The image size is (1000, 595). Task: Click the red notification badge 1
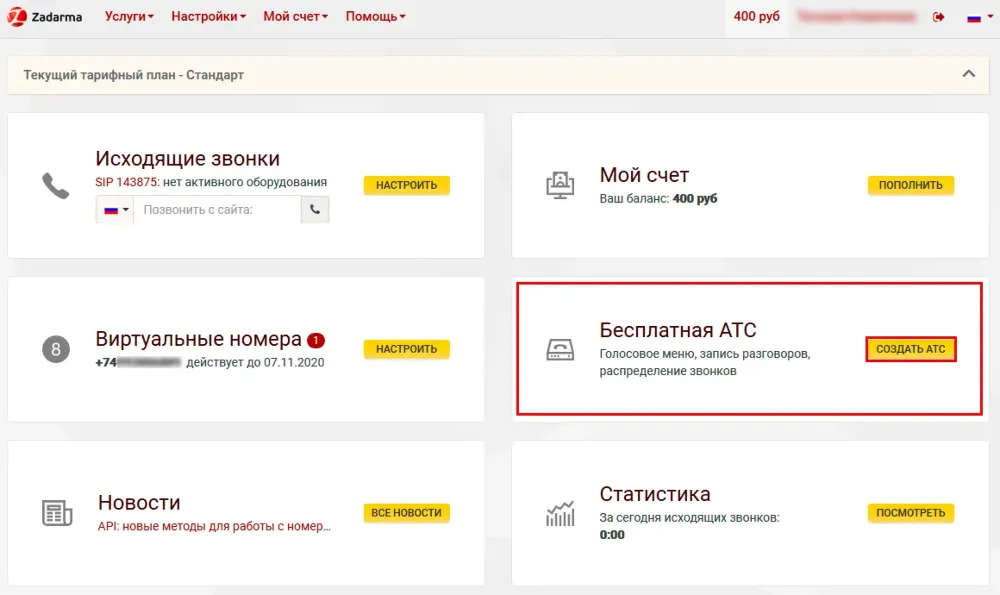pyautogui.click(x=316, y=341)
